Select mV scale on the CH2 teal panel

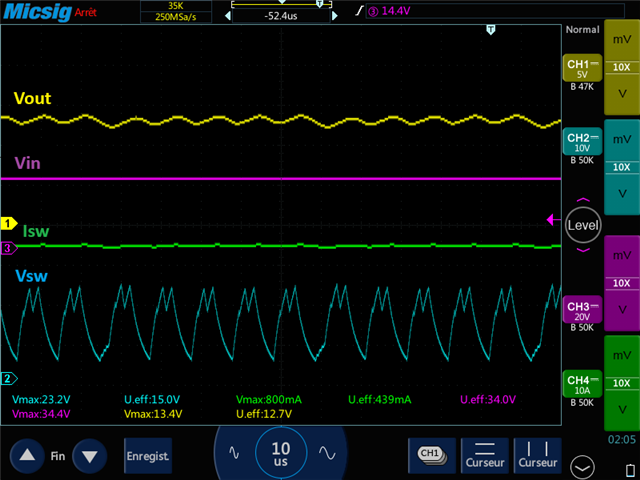point(622,140)
